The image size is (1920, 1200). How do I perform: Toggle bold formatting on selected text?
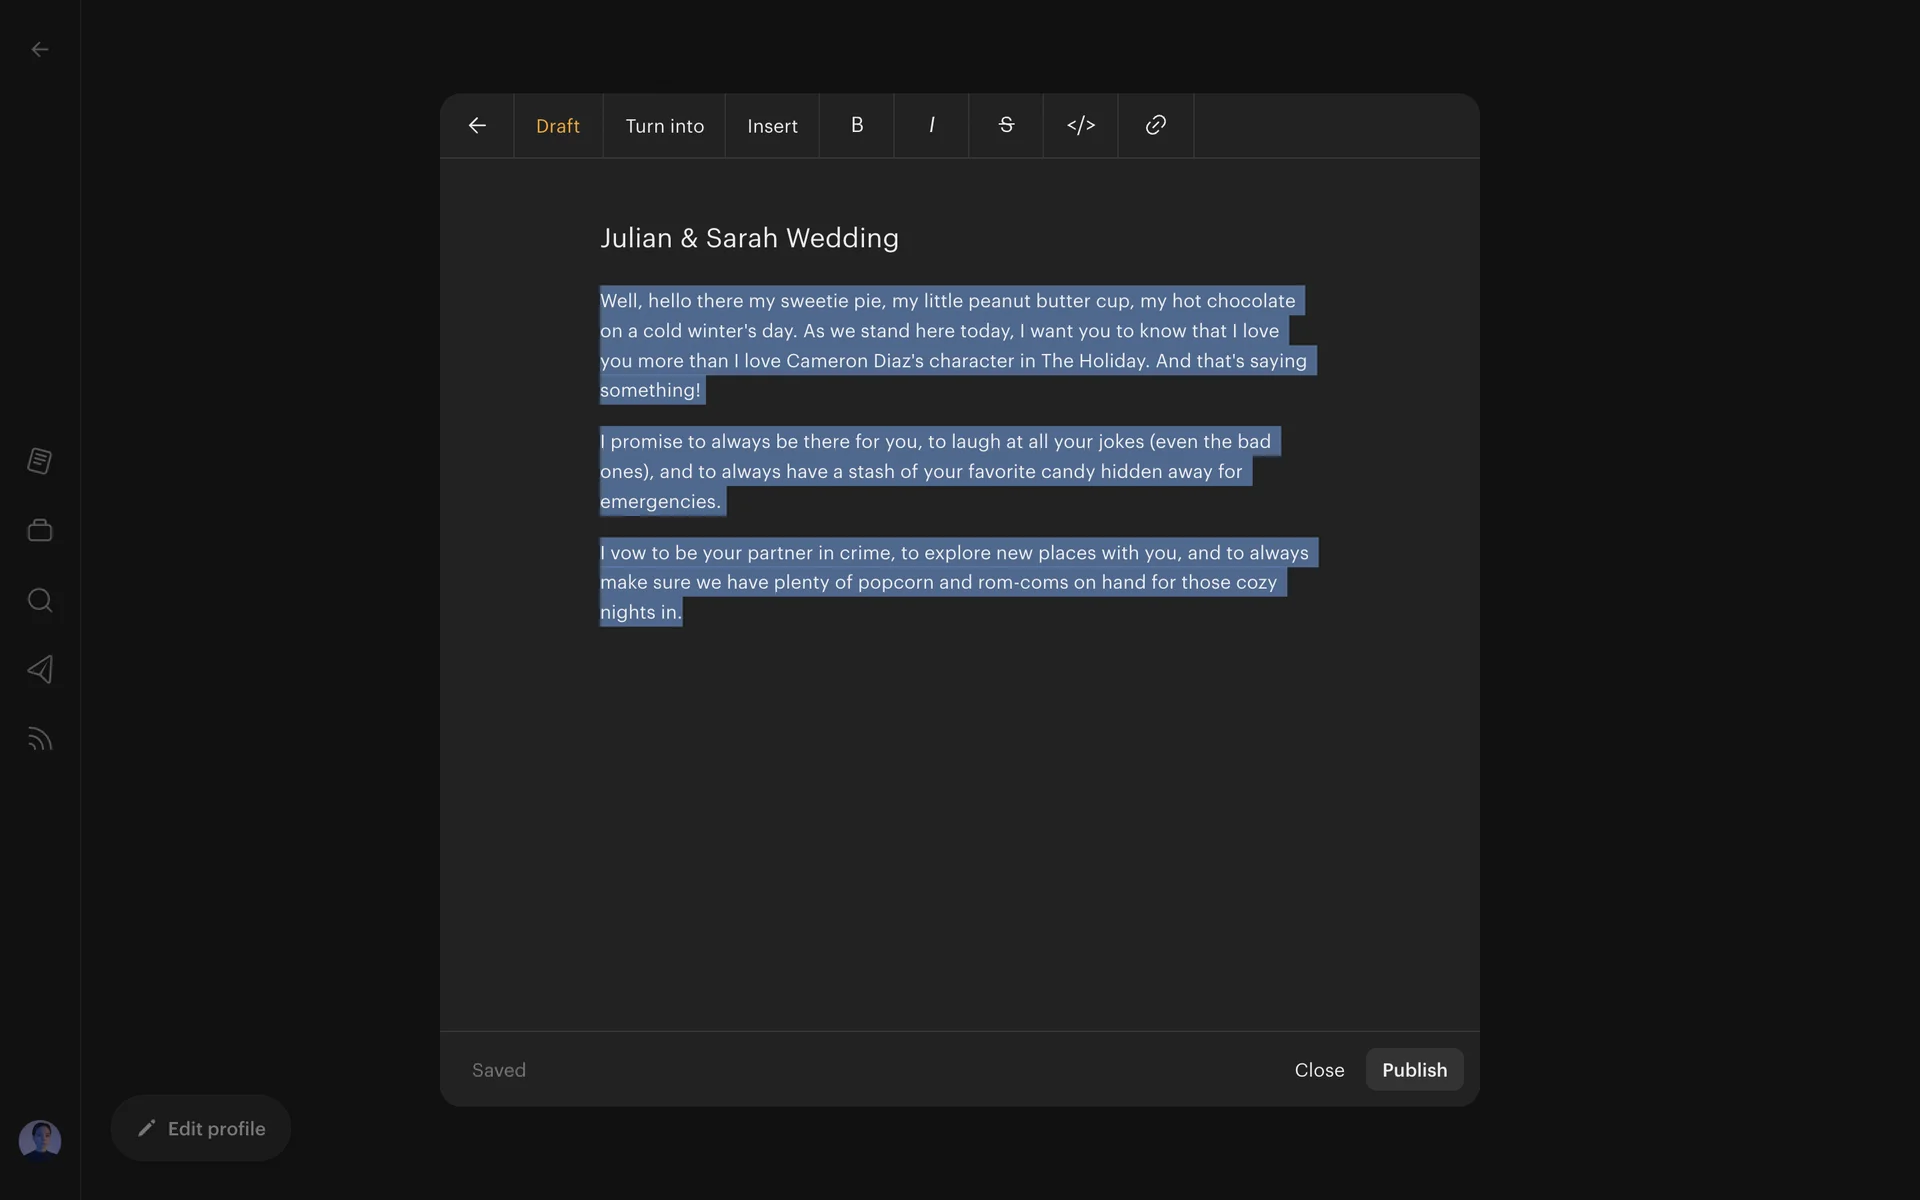857,125
